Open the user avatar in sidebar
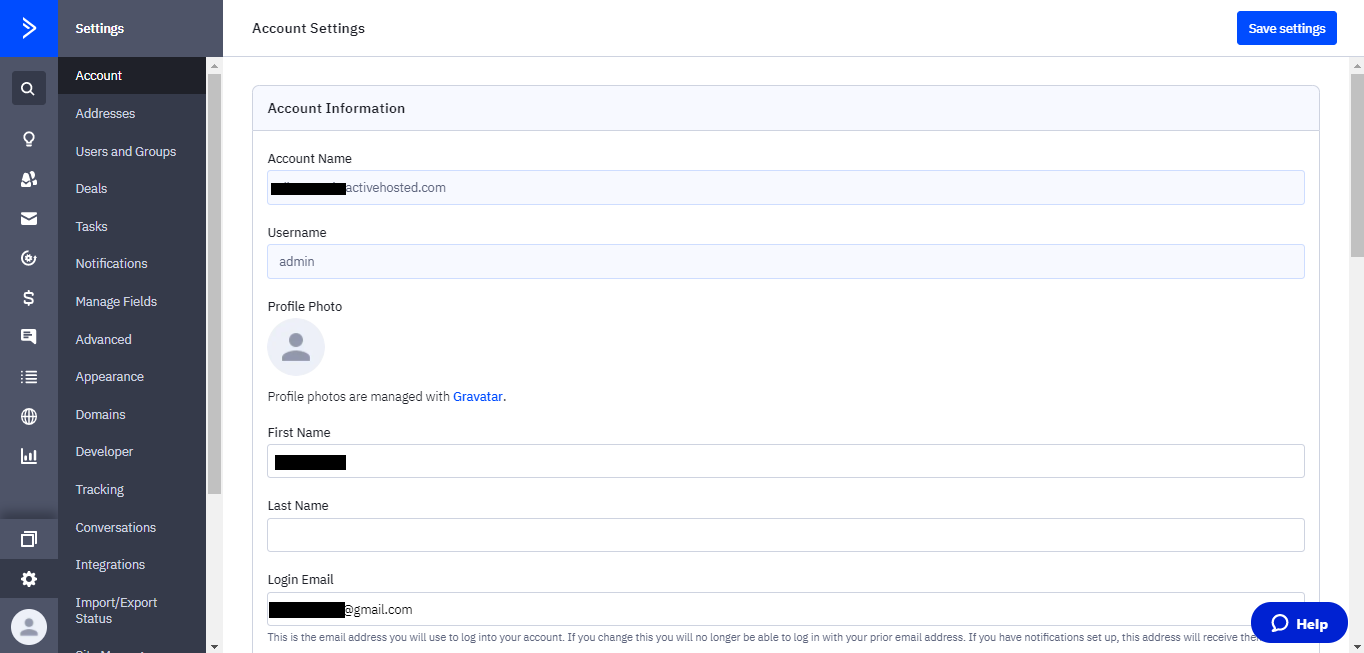 29,627
